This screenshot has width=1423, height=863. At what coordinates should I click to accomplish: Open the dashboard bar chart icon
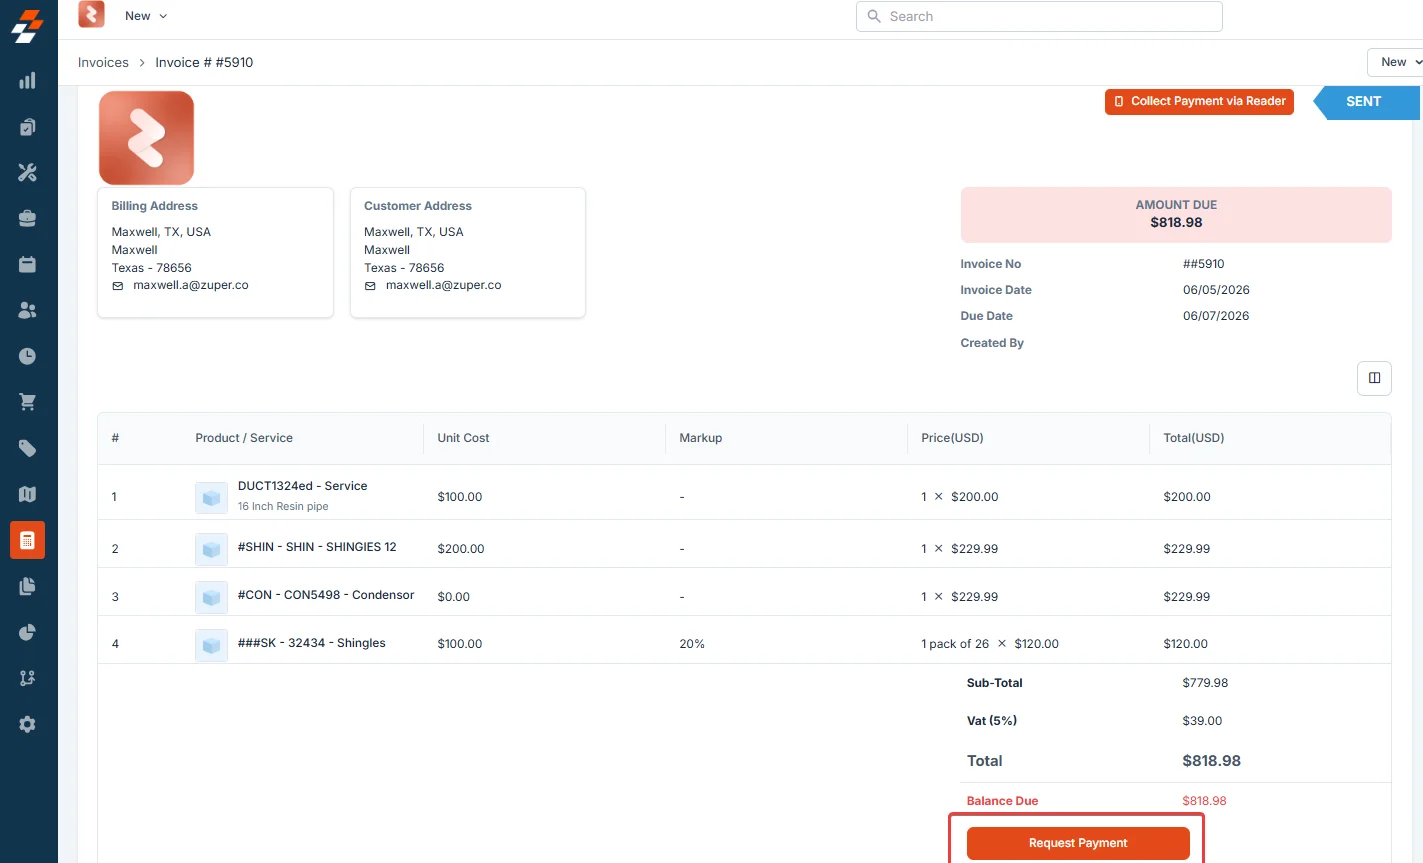pos(28,81)
